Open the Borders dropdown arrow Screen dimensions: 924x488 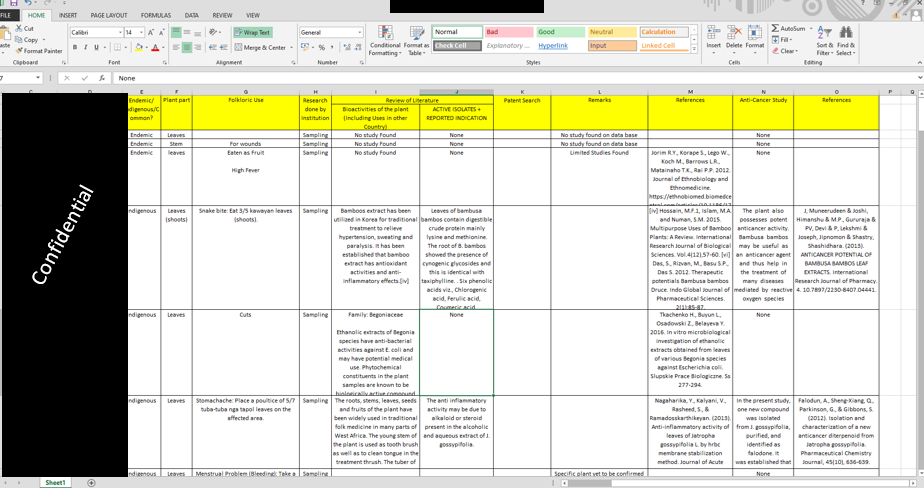(x=127, y=47)
